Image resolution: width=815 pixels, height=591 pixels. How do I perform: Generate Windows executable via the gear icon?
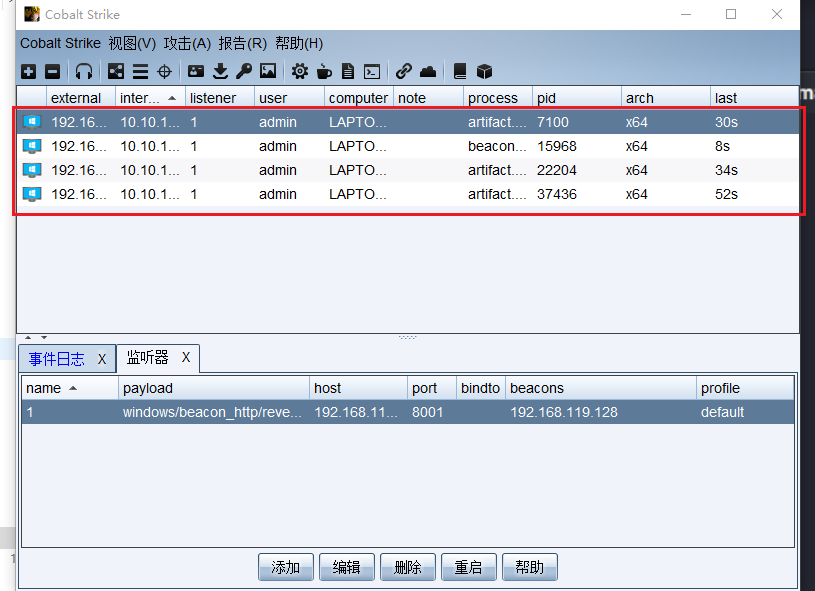point(300,71)
